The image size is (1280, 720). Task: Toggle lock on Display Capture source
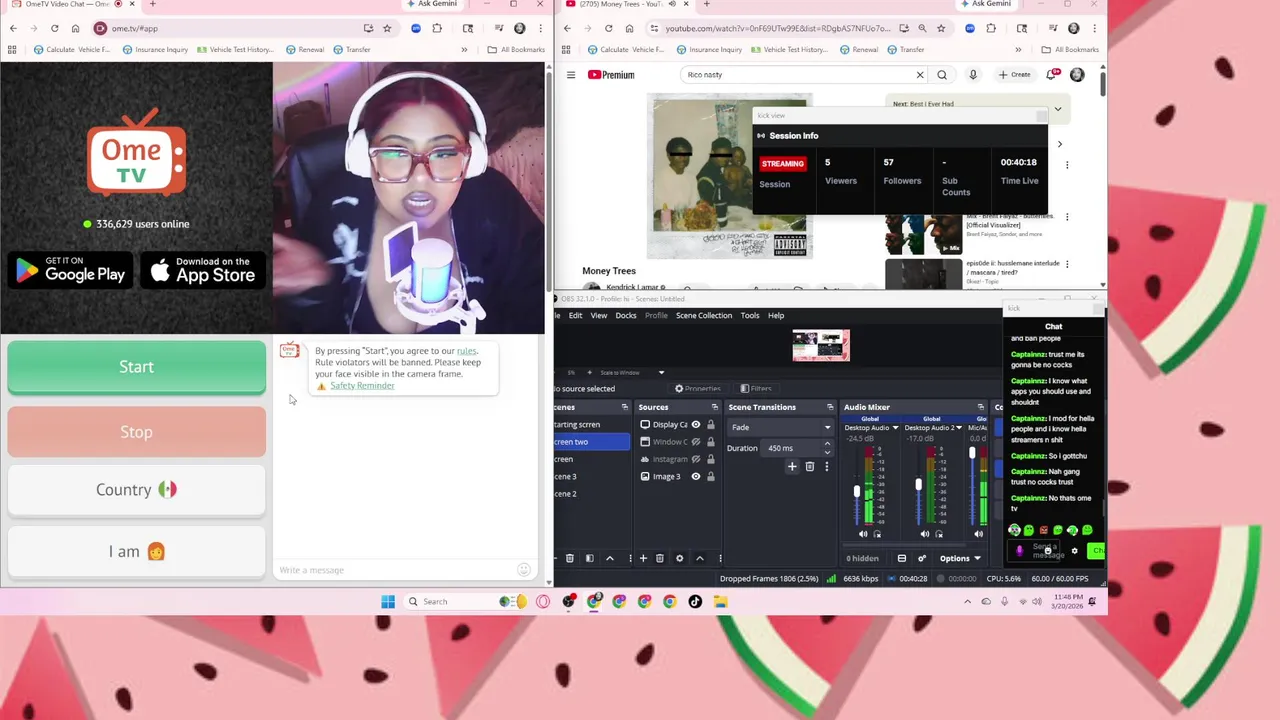tap(711, 425)
